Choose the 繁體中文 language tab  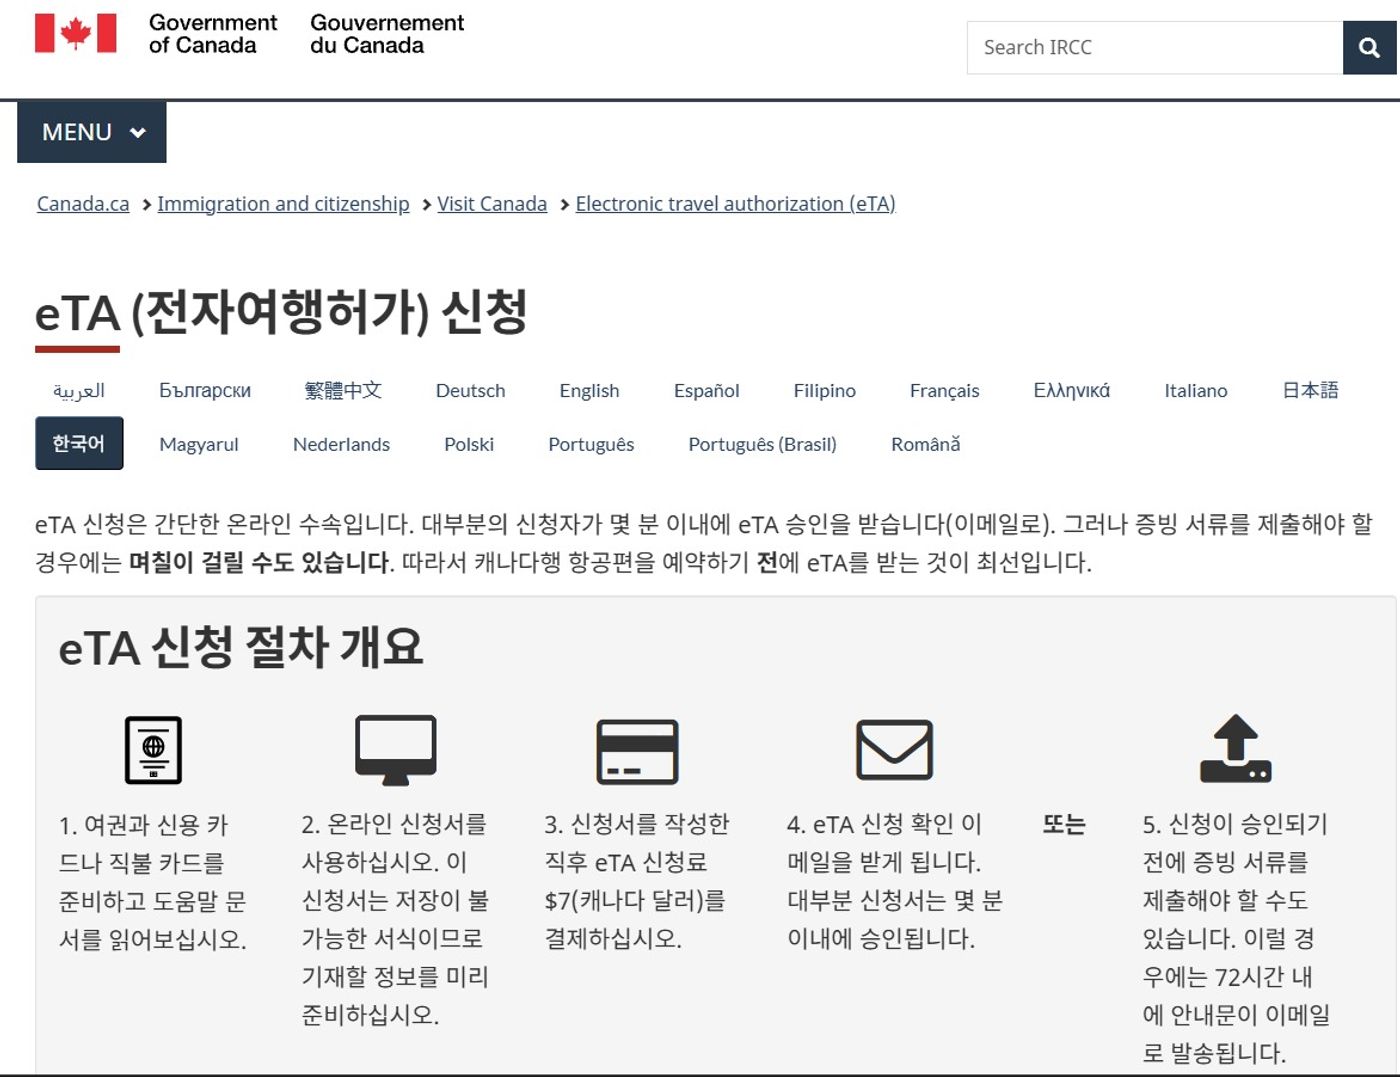click(343, 390)
